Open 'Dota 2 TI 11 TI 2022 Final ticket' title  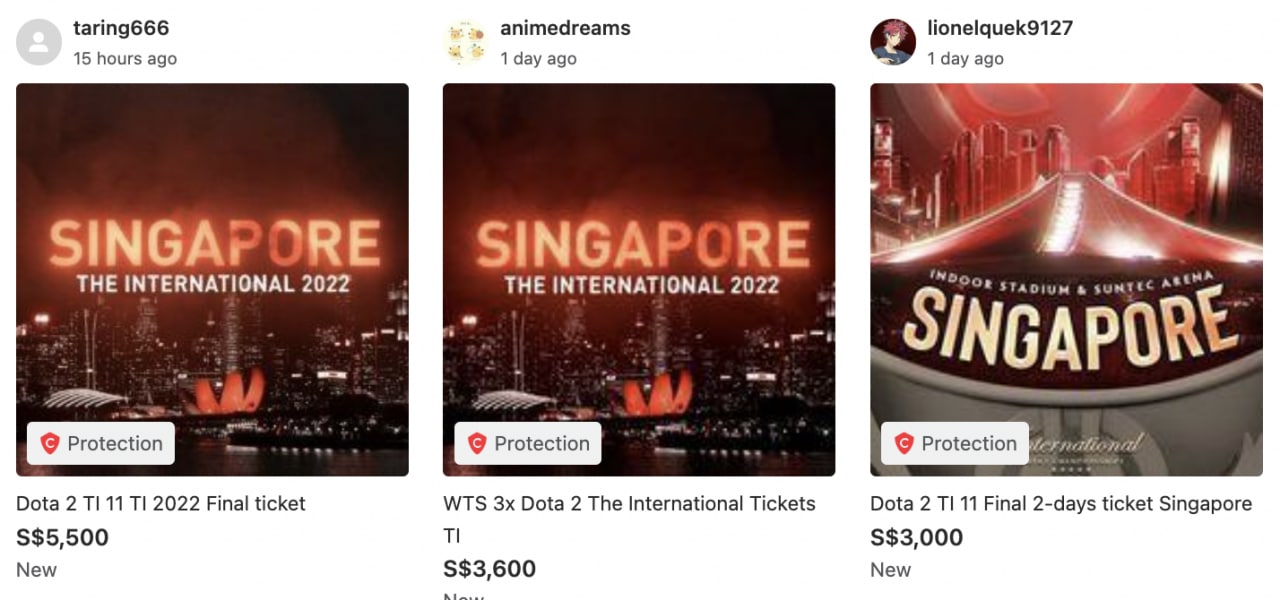pyautogui.click(x=161, y=503)
